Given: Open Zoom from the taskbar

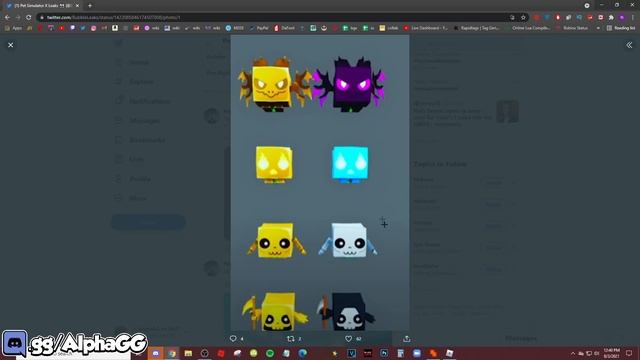Looking at the screenshot, I should [x=417, y=353].
